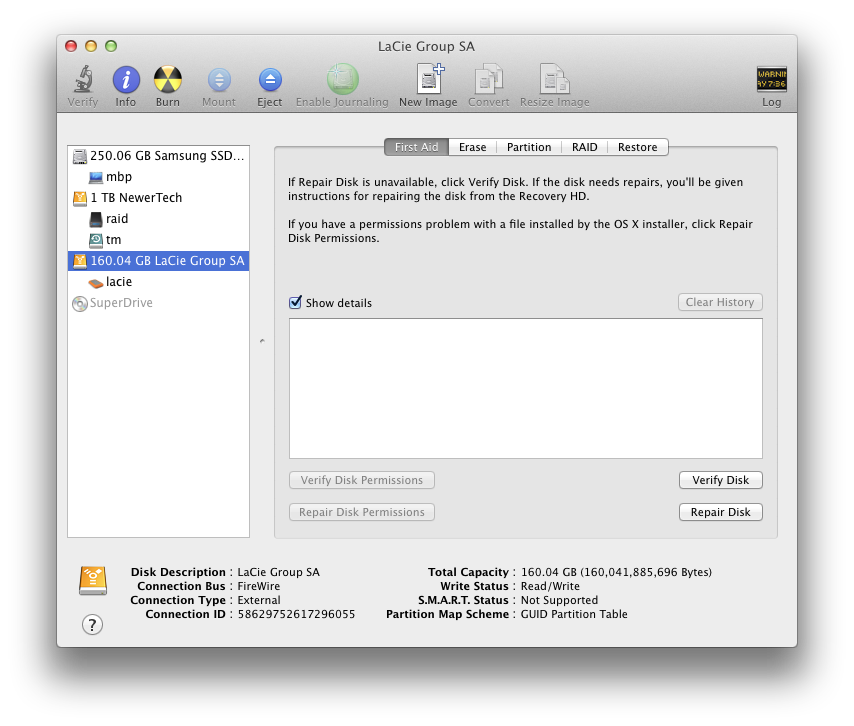Click the Connection Type External value

pyautogui.click(x=259, y=600)
